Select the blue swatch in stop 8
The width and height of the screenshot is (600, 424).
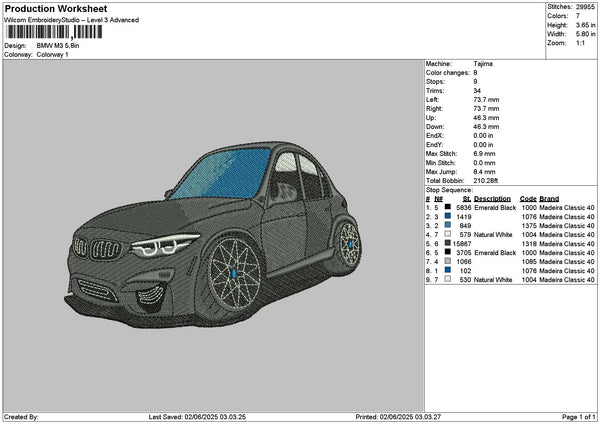[447, 270]
